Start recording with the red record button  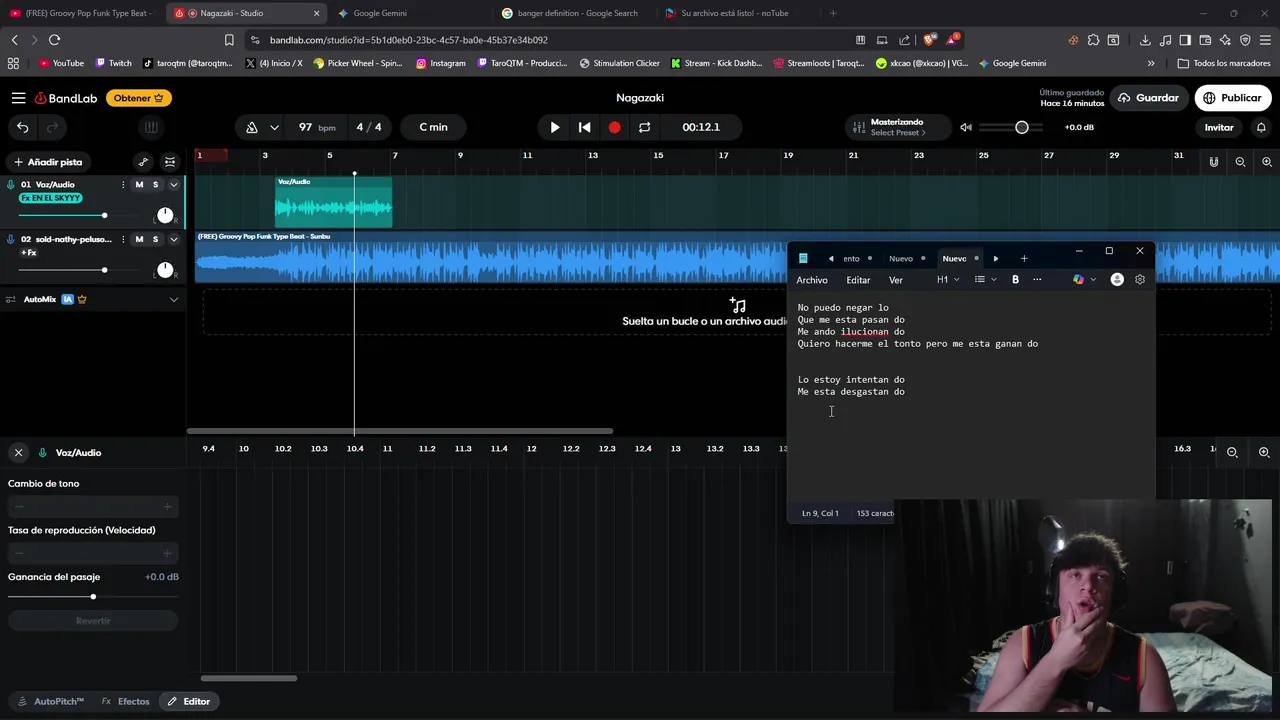click(614, 127)
